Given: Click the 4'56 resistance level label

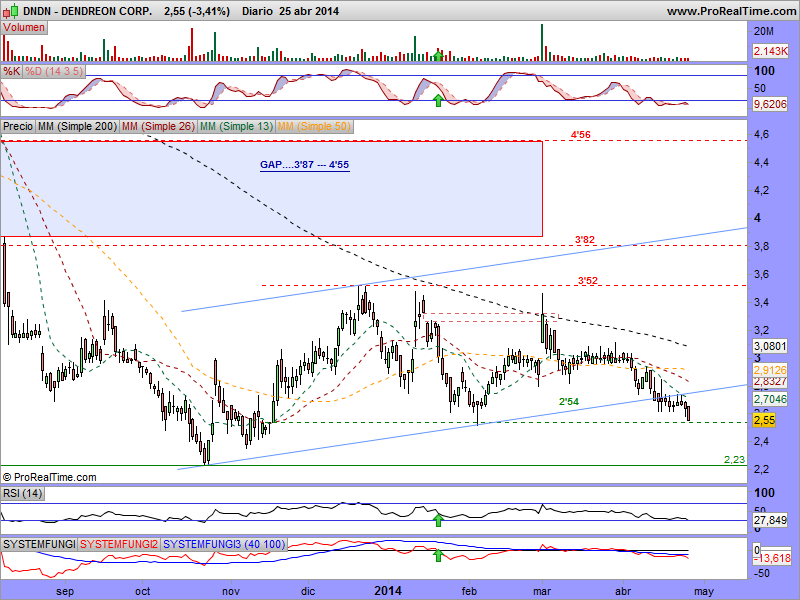Looking at the screenshot, I should [x=581, y=135].
